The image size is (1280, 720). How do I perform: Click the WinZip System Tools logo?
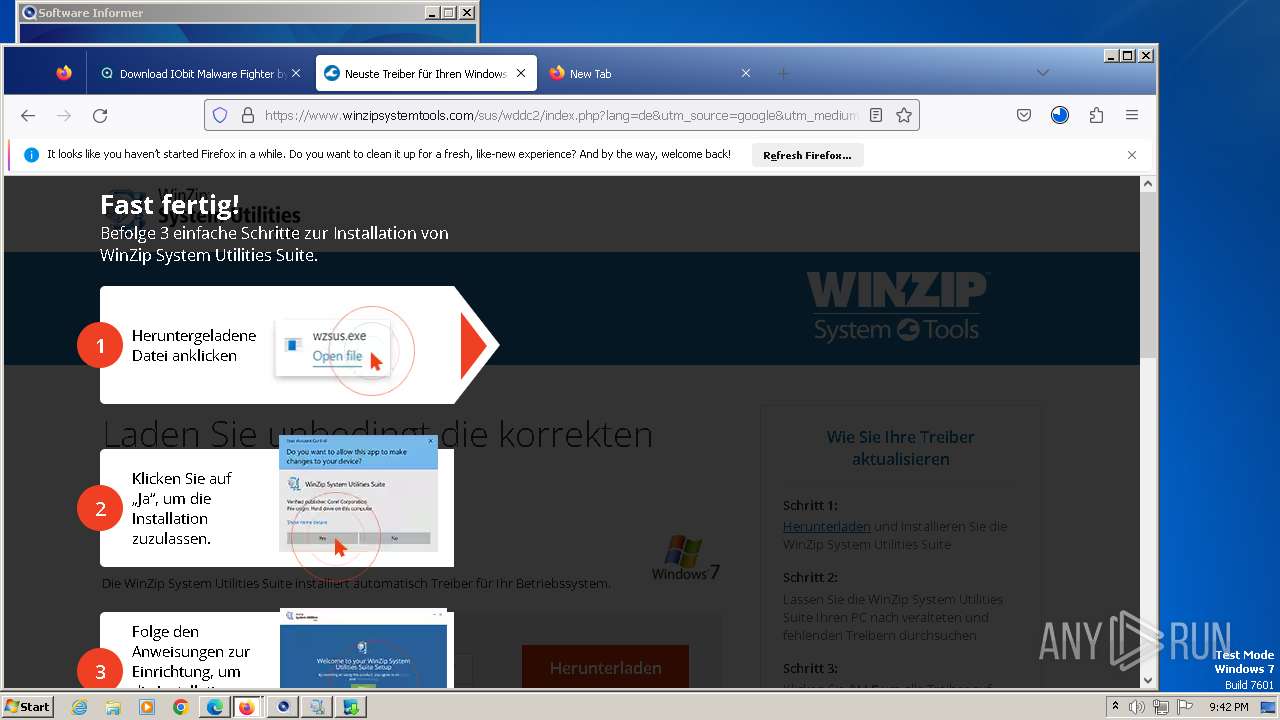click(x=896, y=307)
